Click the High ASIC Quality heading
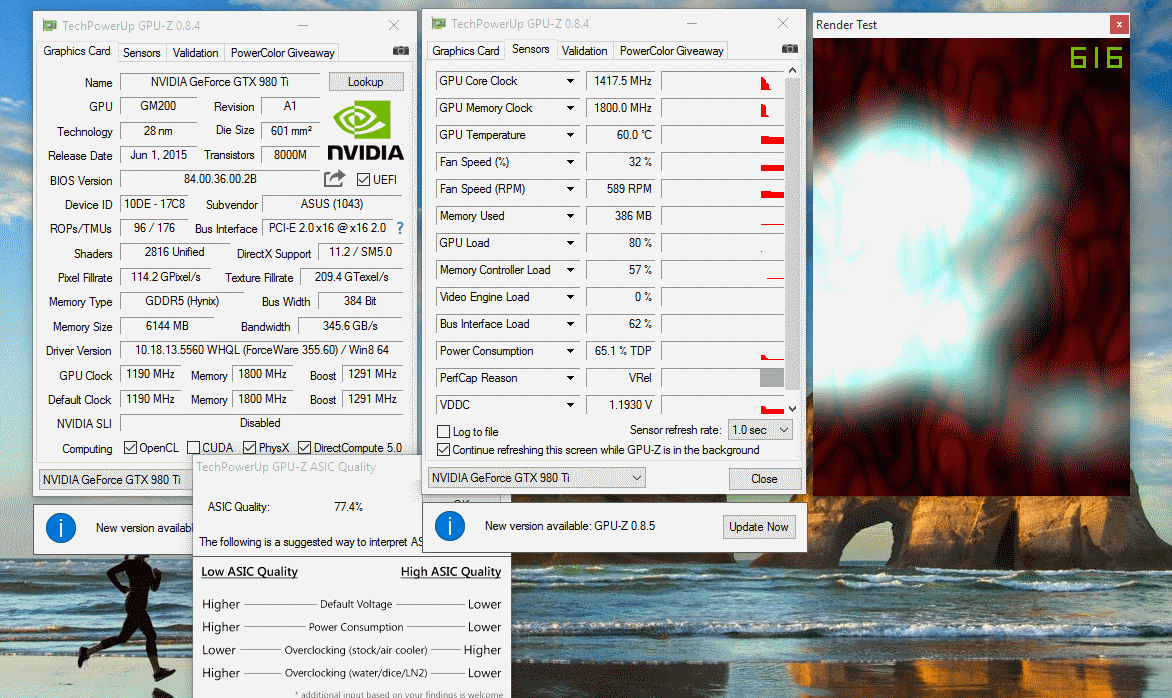 [451, 571]
